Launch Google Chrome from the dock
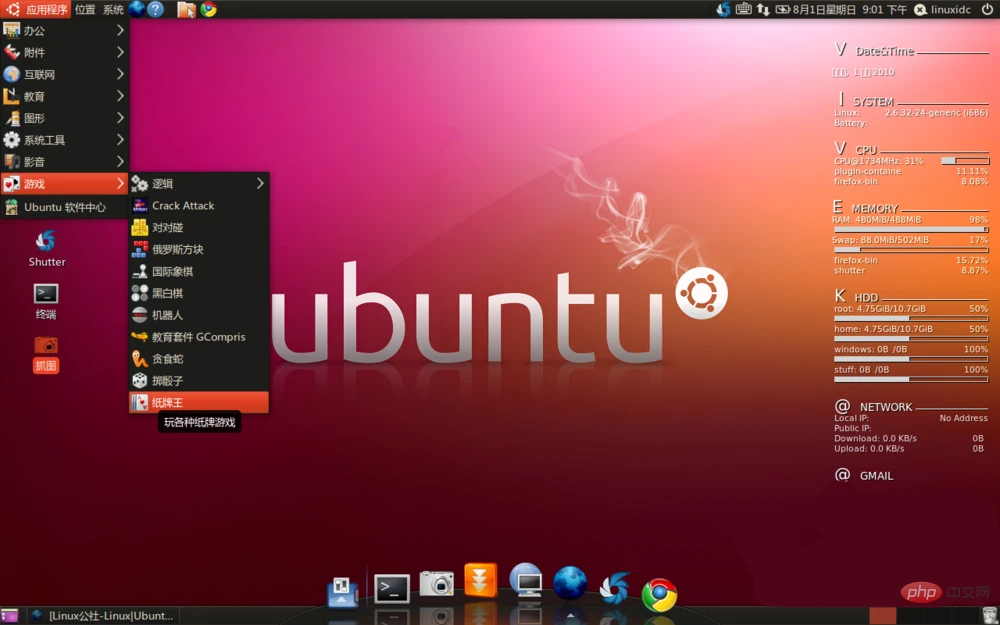The width and height of the screenshot is (1000, 625). [x=659, y=594]
